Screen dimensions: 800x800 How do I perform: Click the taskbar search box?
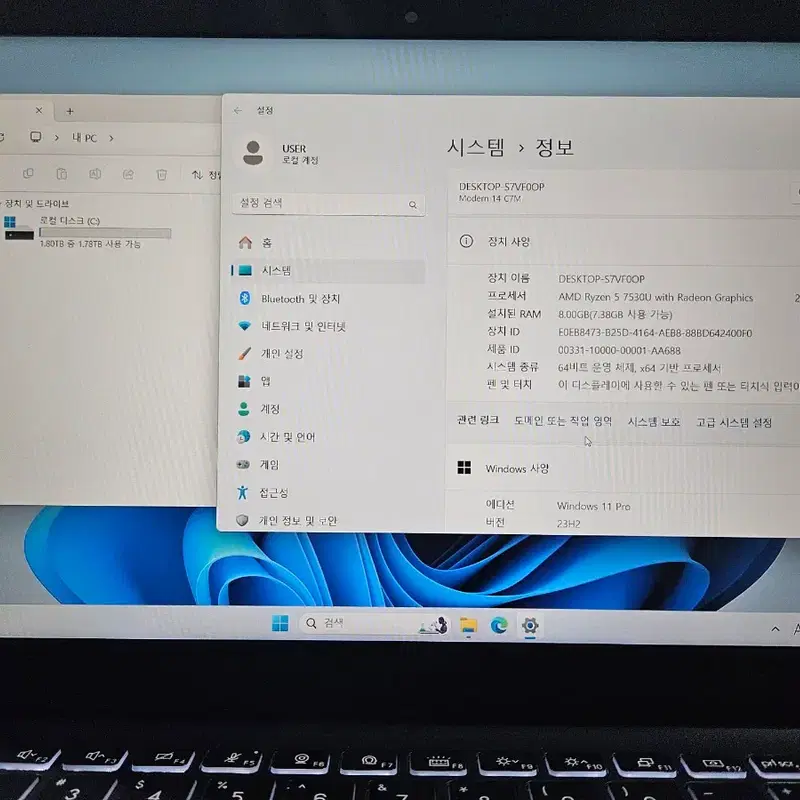point(374,623)
